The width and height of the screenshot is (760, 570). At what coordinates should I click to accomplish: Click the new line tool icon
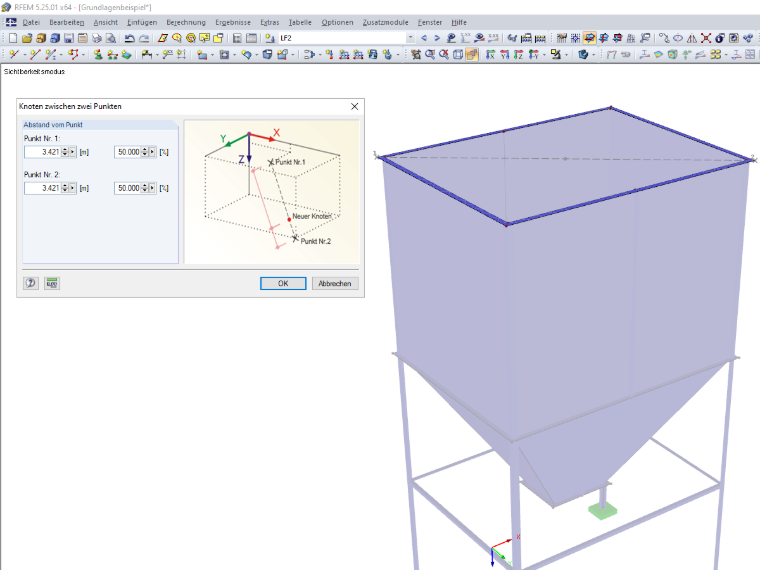click(x=34, y=55)
